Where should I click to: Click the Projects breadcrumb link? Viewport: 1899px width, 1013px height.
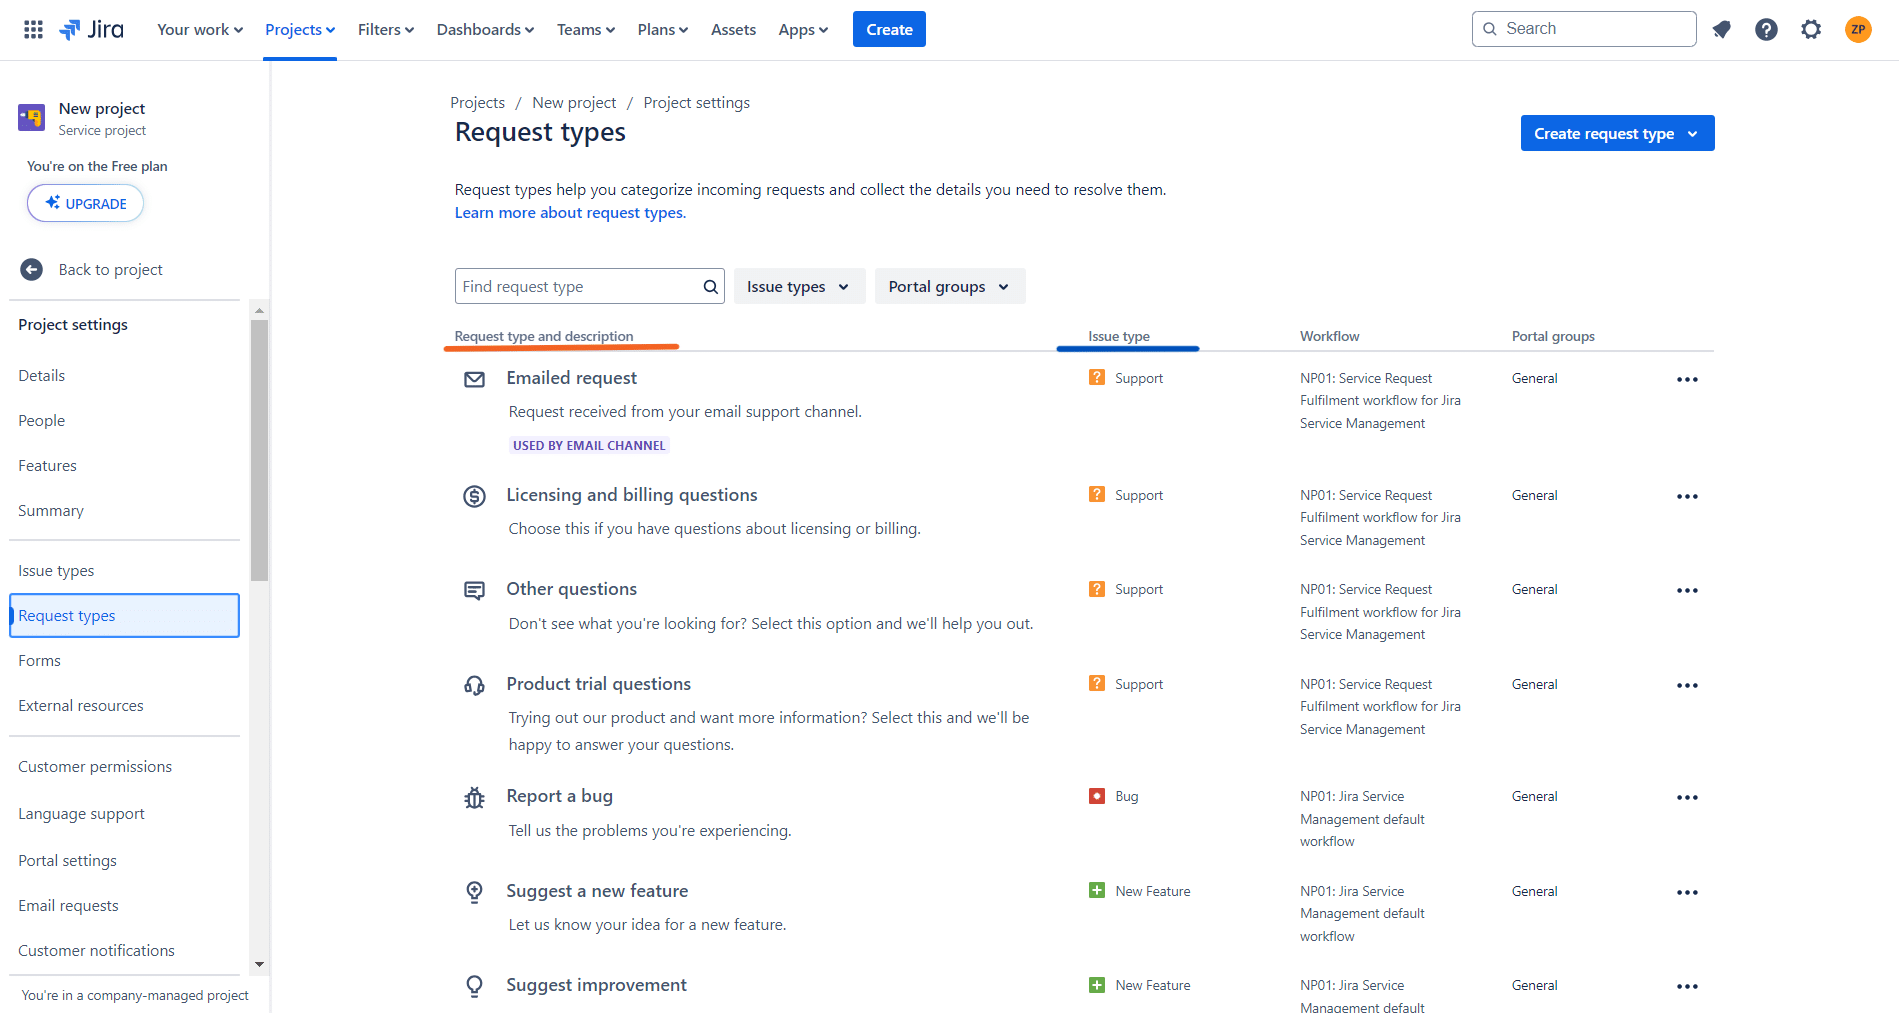[x=477, y=103]
